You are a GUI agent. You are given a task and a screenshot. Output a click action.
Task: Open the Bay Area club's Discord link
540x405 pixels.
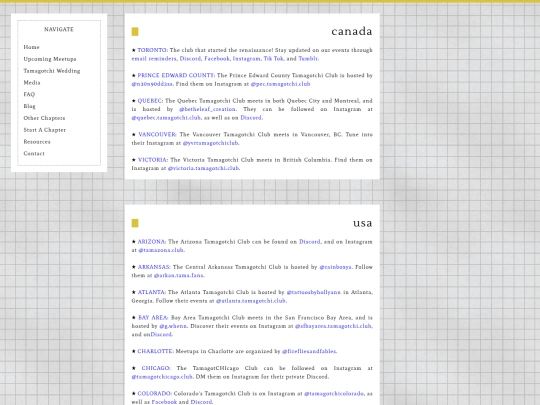[161, 335]
